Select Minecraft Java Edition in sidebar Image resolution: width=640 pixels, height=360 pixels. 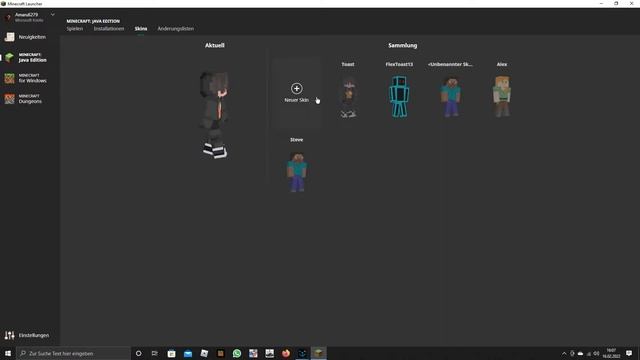(29, 58)
